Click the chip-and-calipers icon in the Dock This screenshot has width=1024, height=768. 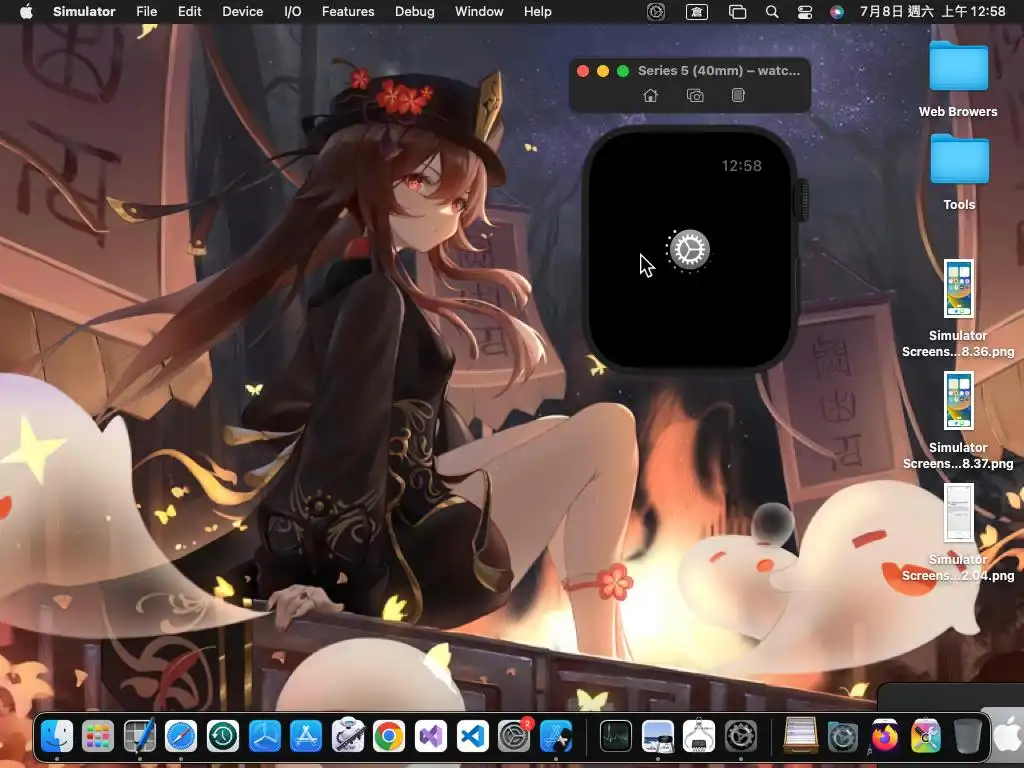point(699,736)
